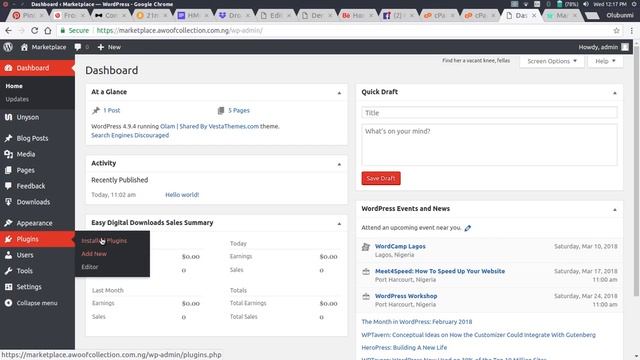This screenshot has width=640, height=360.
Task: Go to Updates under Dashboard
Action: coord(17,99)
